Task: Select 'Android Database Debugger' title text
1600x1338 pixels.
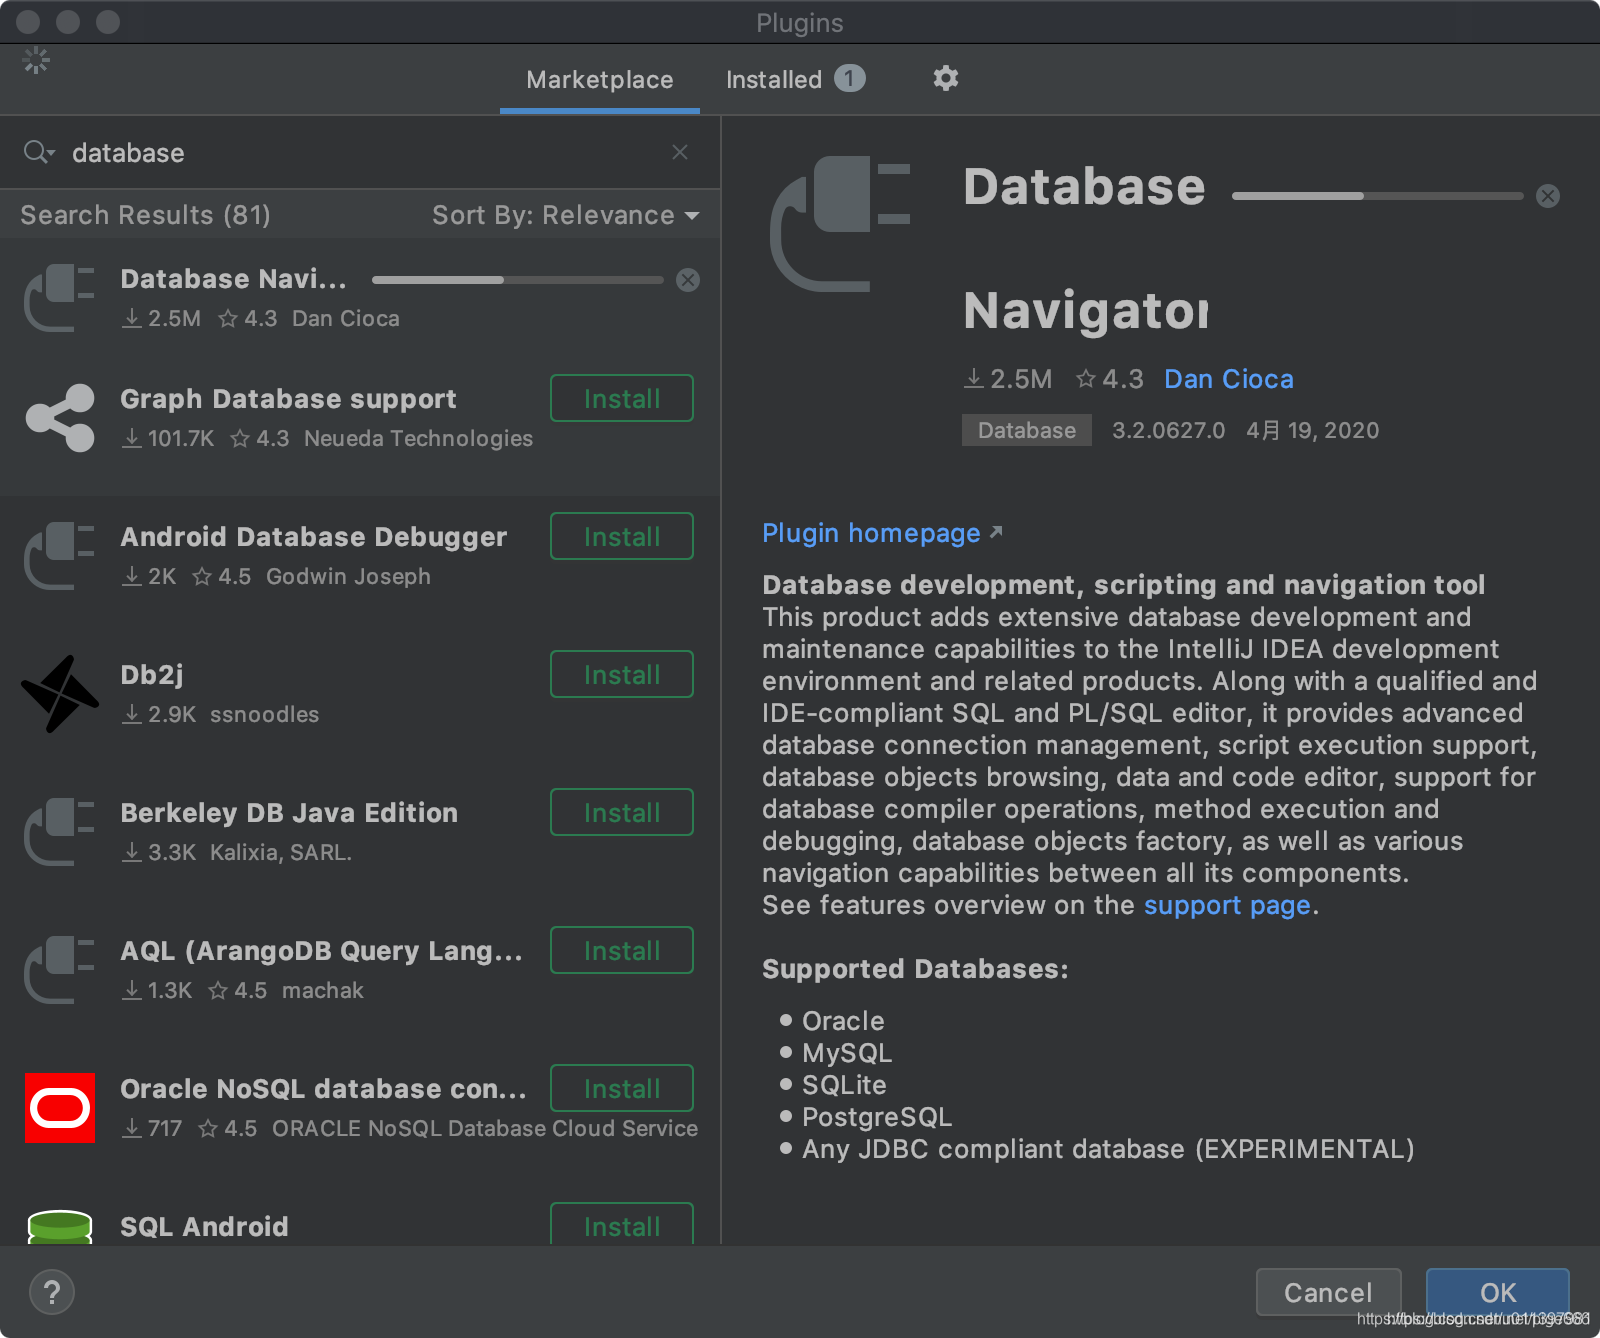Action: click(313, 536)
